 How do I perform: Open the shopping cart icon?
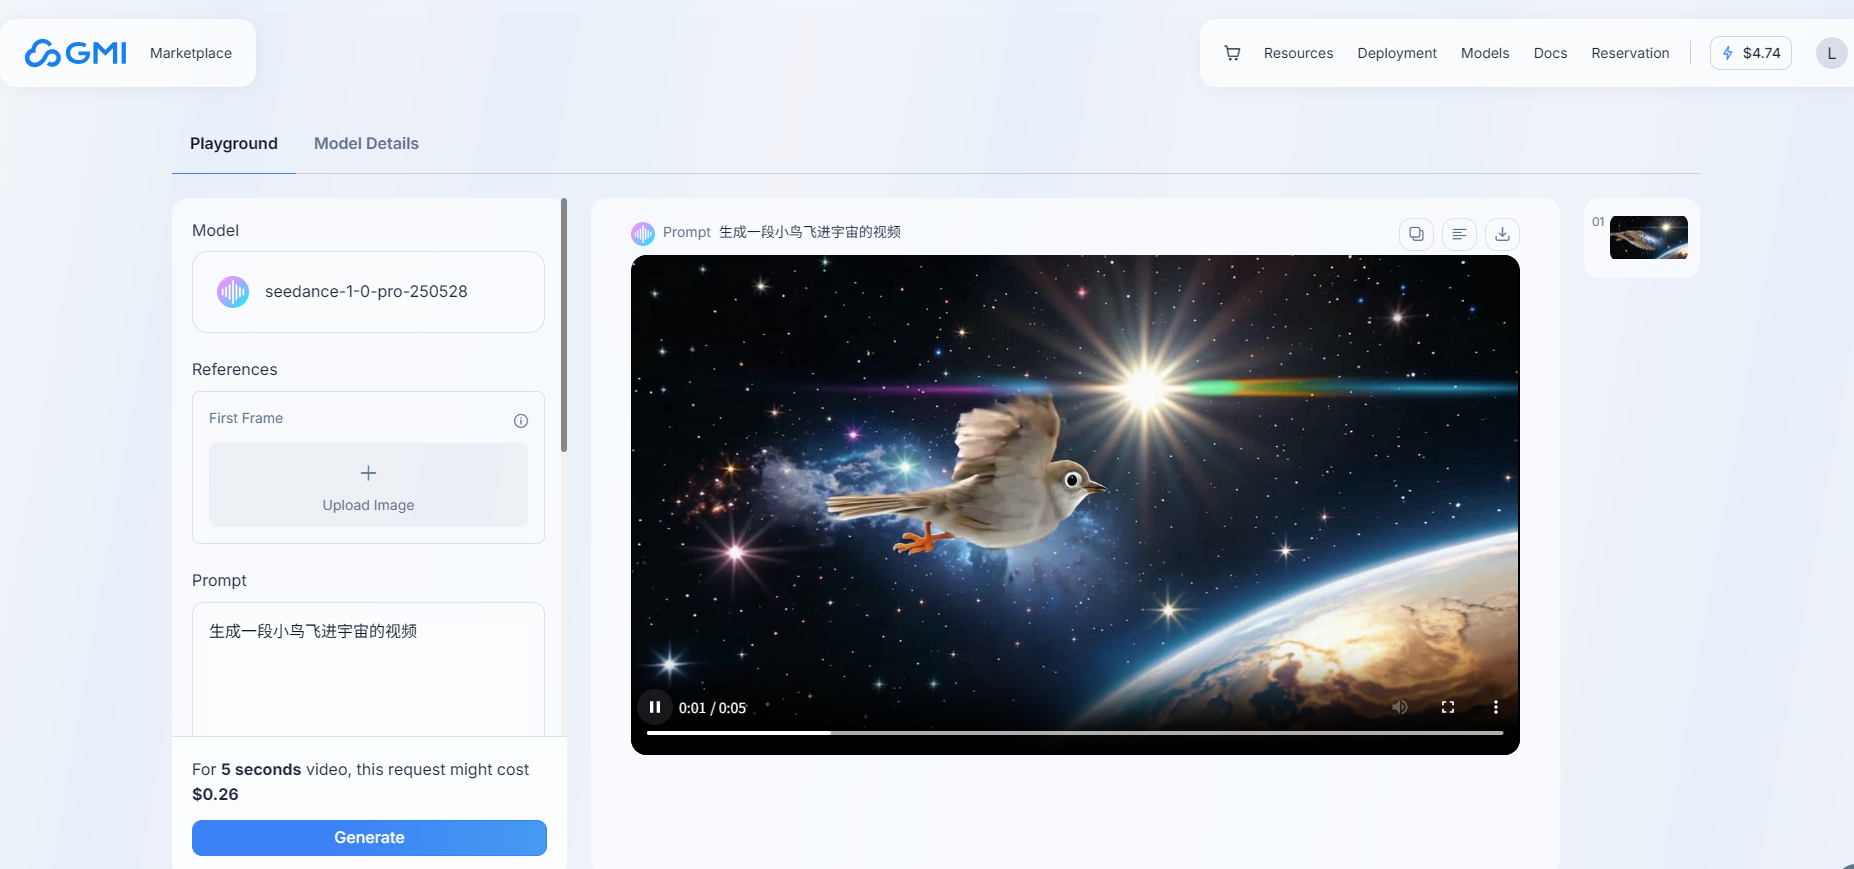pyautogui.click(x=1232, y=53)
